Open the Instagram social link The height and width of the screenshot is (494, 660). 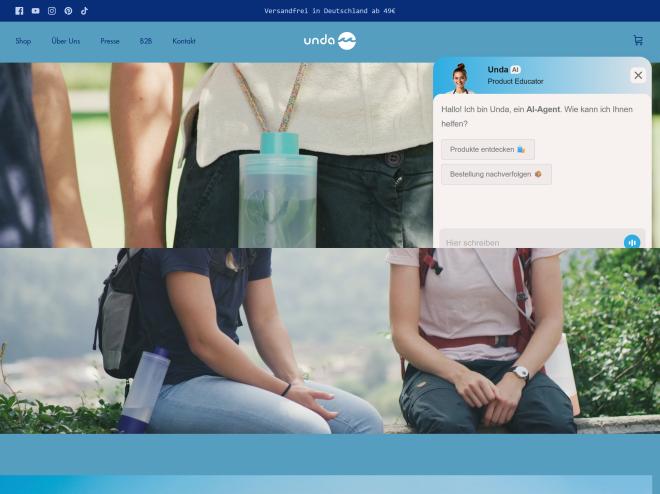(52, 11)
